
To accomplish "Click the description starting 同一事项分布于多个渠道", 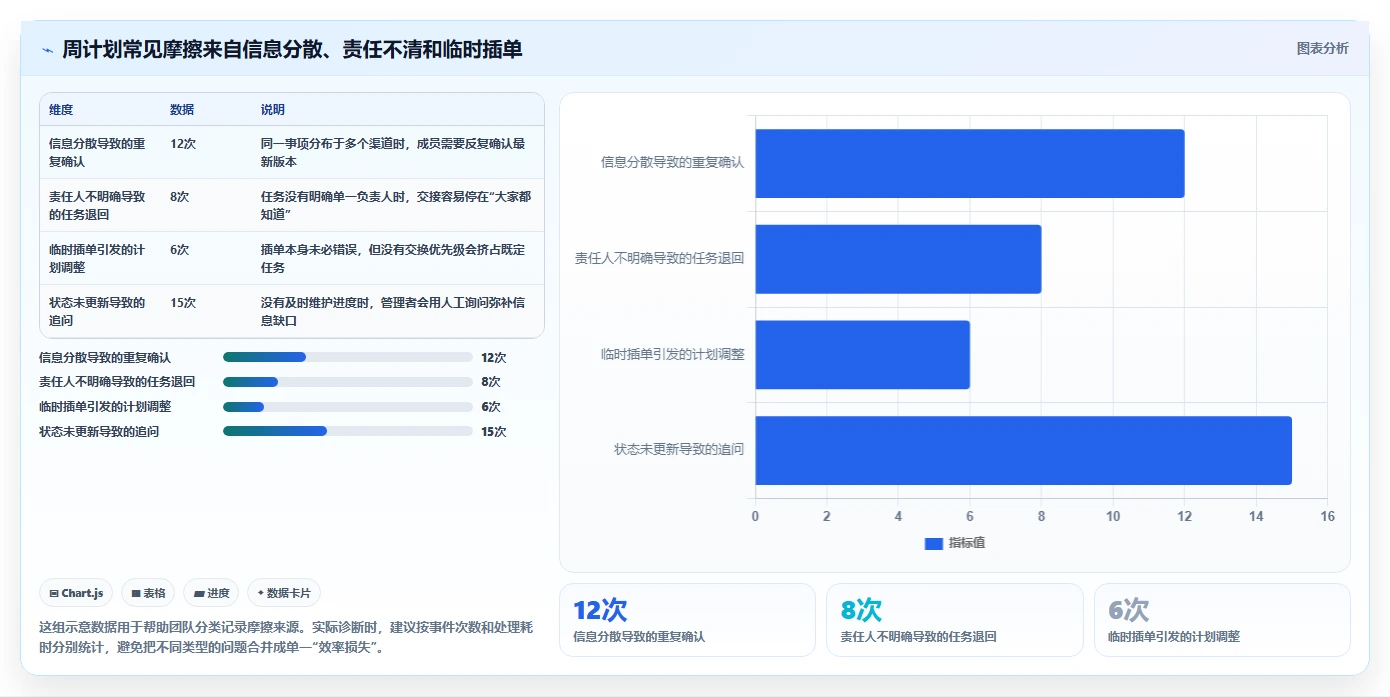I will click(393, 152).
